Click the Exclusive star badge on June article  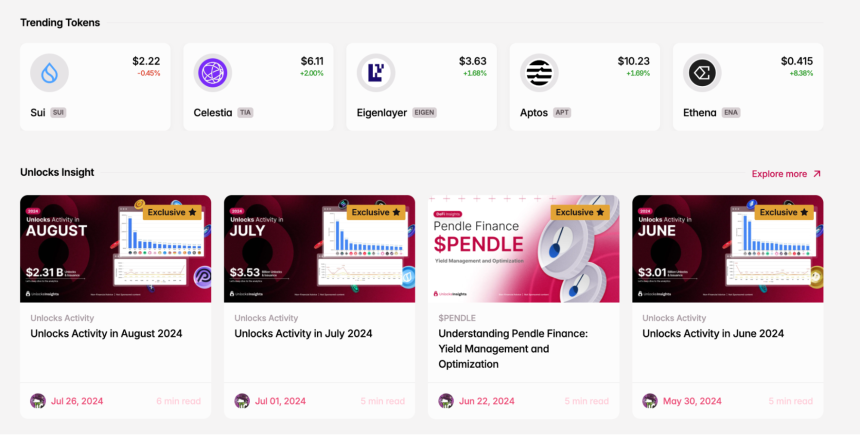(x=784, y=212)
